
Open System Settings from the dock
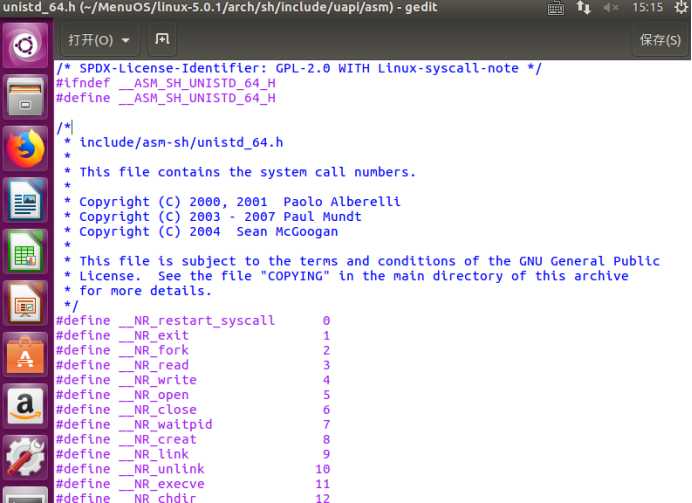(x=25, y=457)
